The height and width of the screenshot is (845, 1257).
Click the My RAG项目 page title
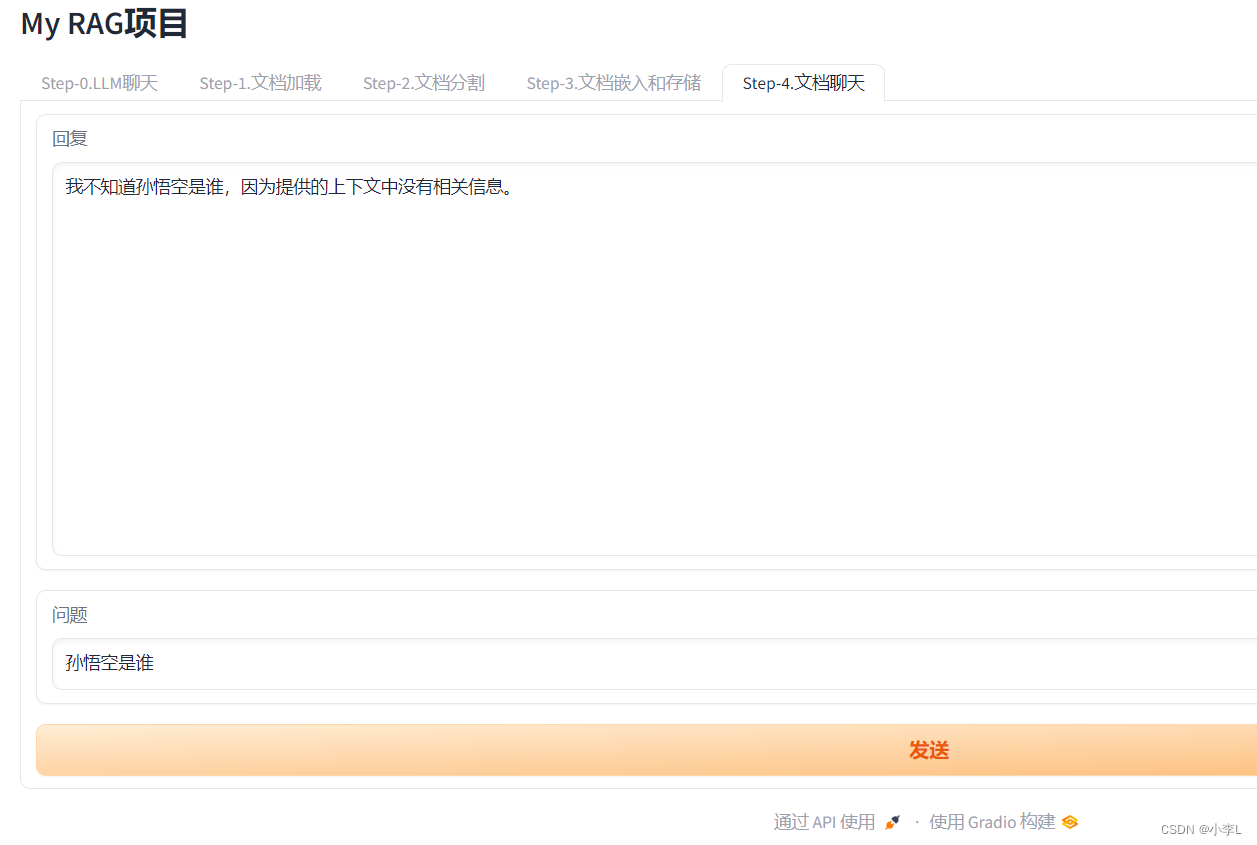[104, 23]
